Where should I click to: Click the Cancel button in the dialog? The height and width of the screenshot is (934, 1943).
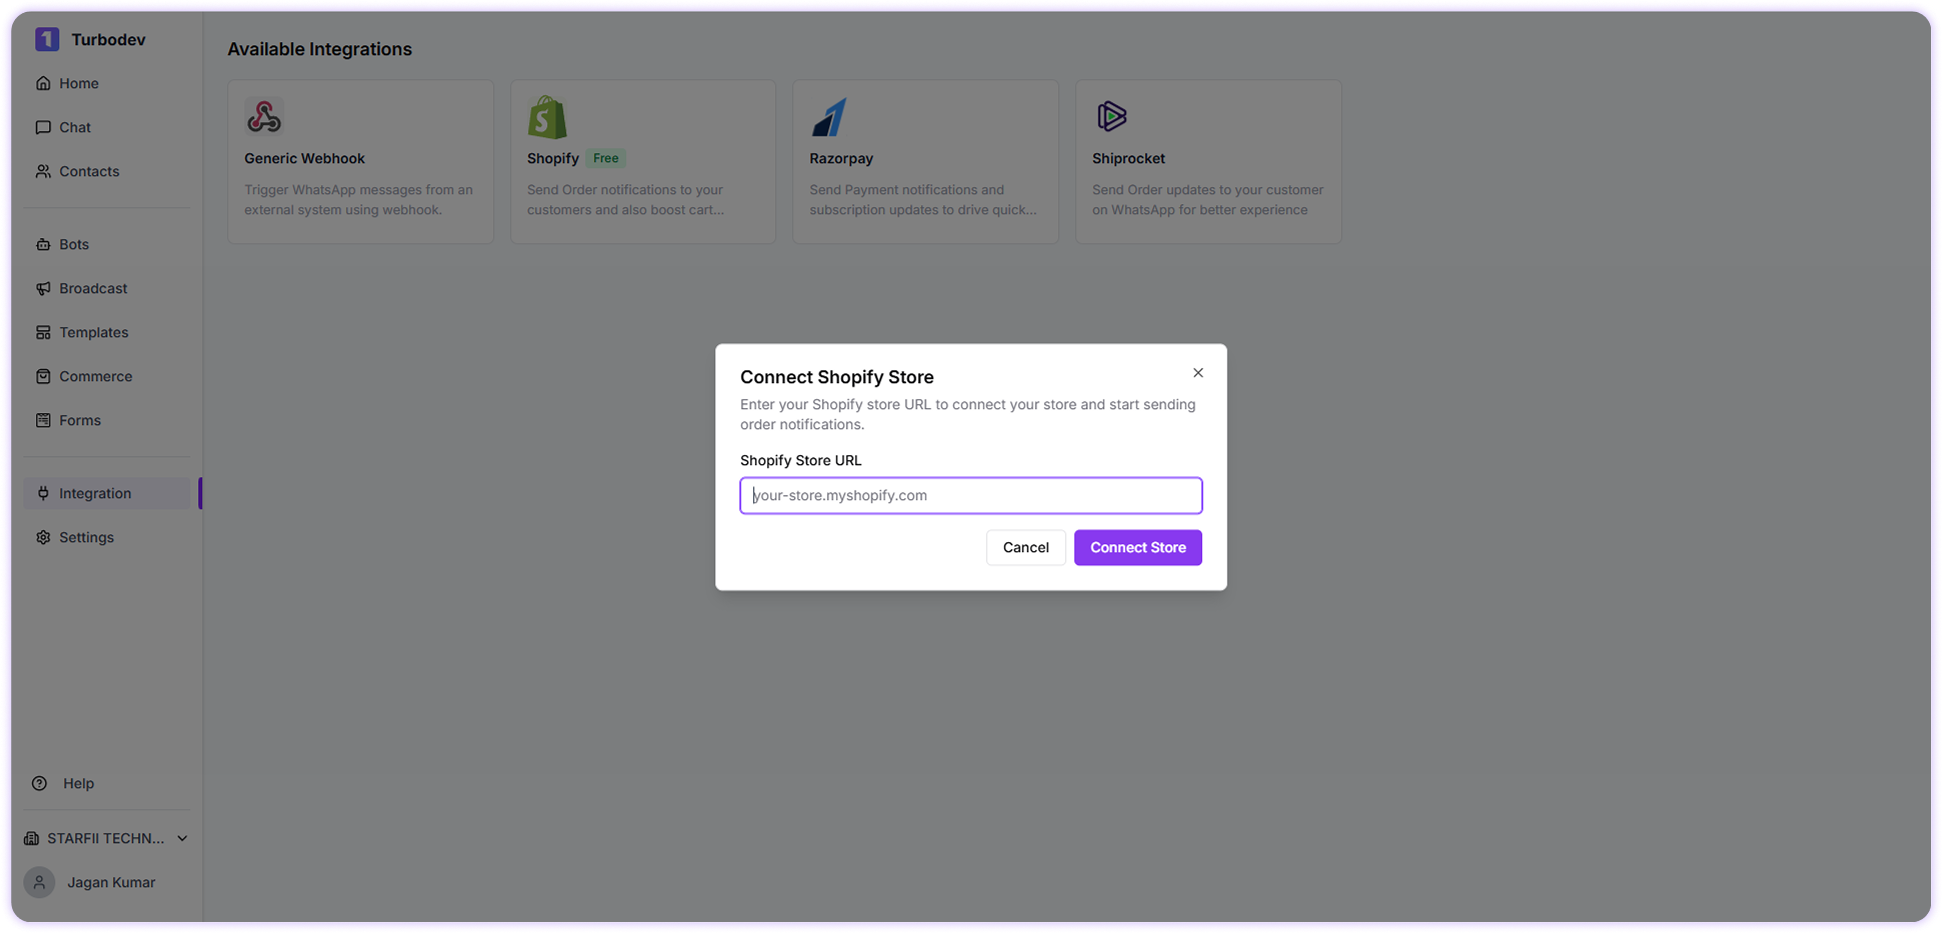[x=1025, y=547]
